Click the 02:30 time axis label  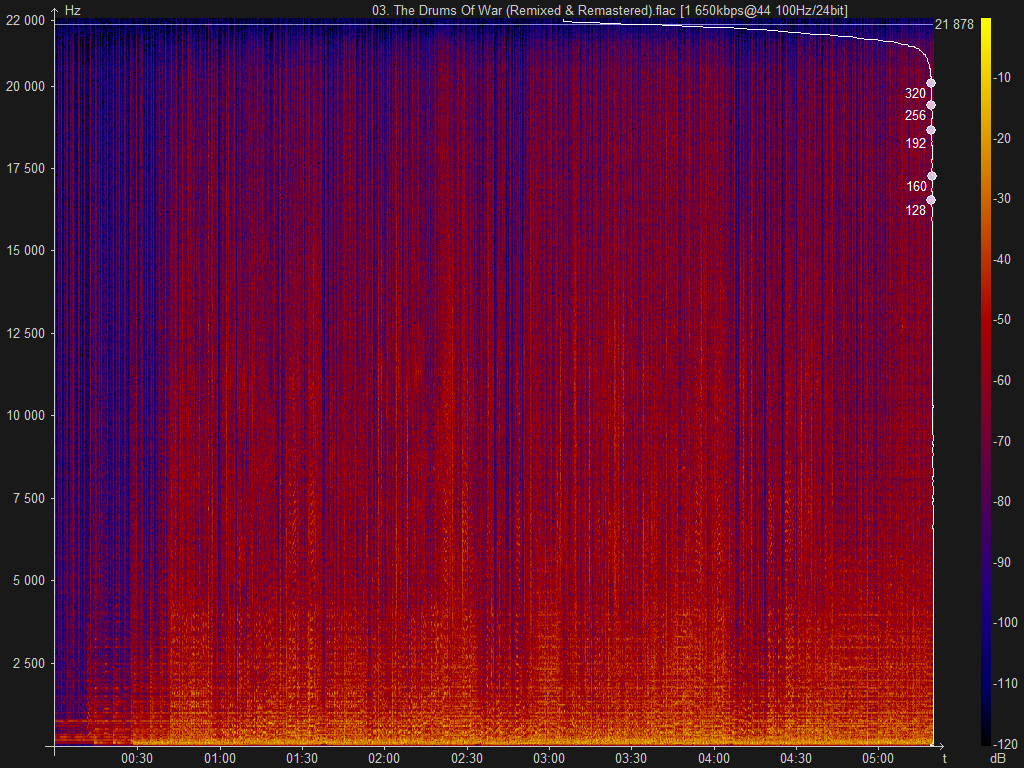pyautogui.click(x=467, y=758)
